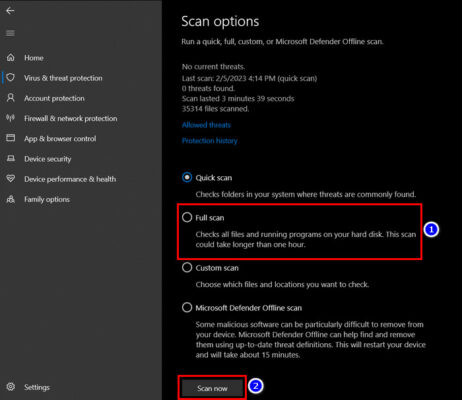462x400 pixels.
Task: Click the Virus & threat protection shield icon
Action: coord(11,78)
